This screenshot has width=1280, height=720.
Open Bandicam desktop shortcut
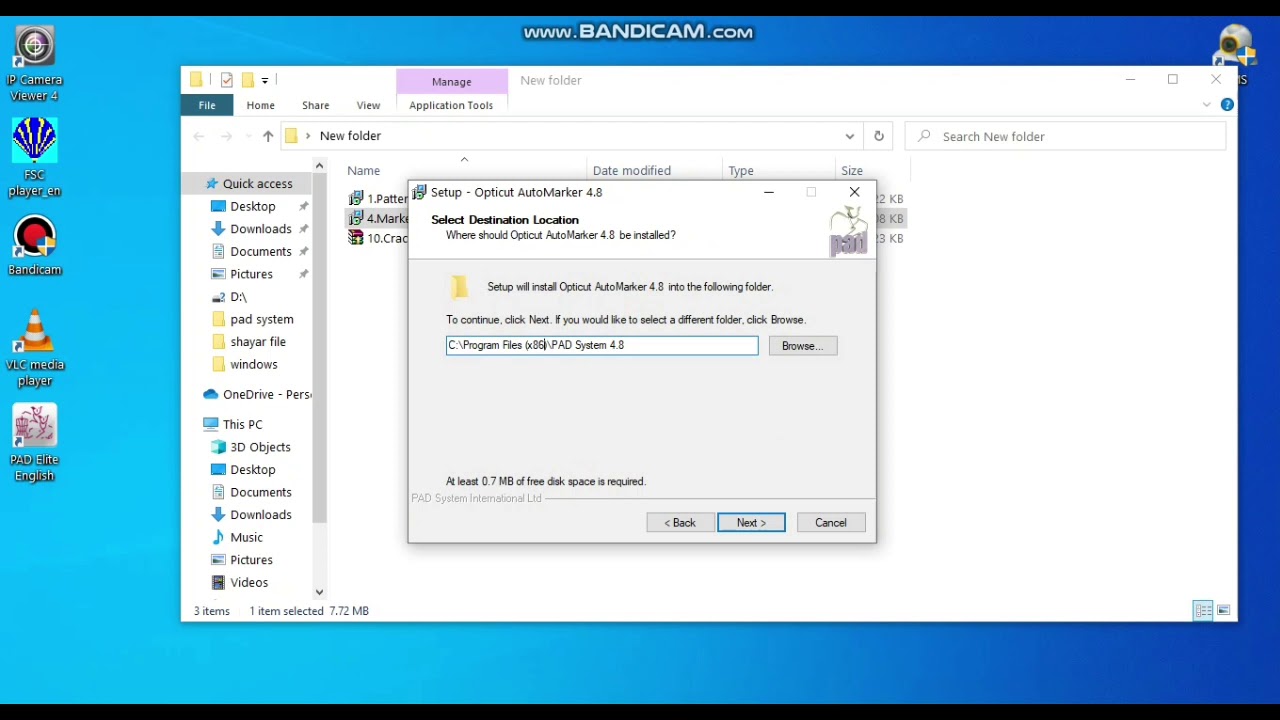pos(34,246)
